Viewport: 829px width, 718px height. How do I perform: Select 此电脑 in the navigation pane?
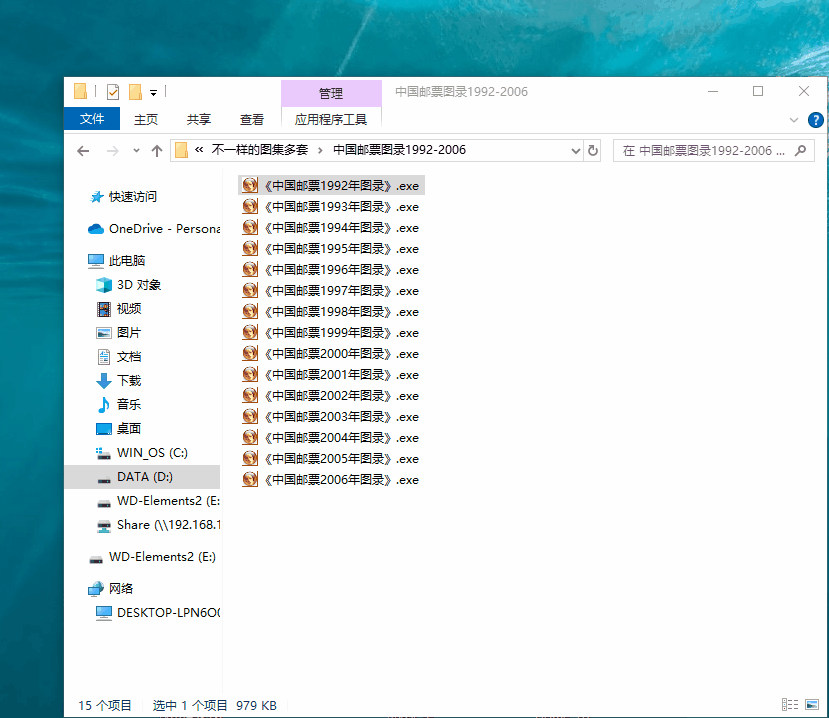(116, 261)
